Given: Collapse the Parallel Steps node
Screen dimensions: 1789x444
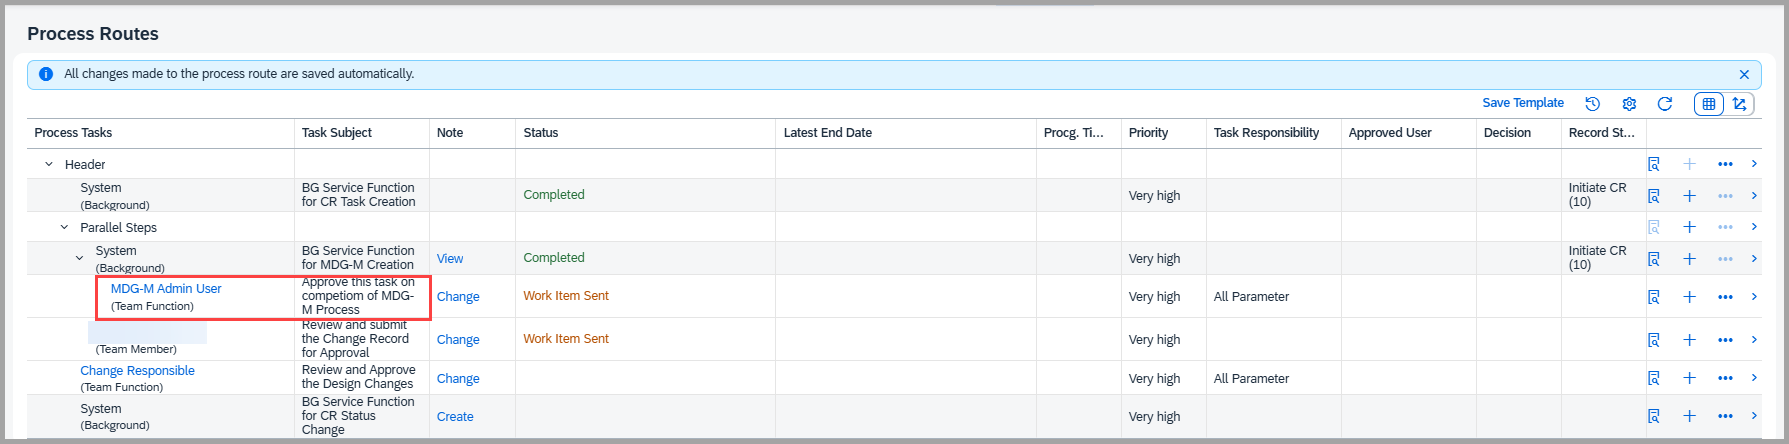Looking at the screenshot, I should click(64, 227).
